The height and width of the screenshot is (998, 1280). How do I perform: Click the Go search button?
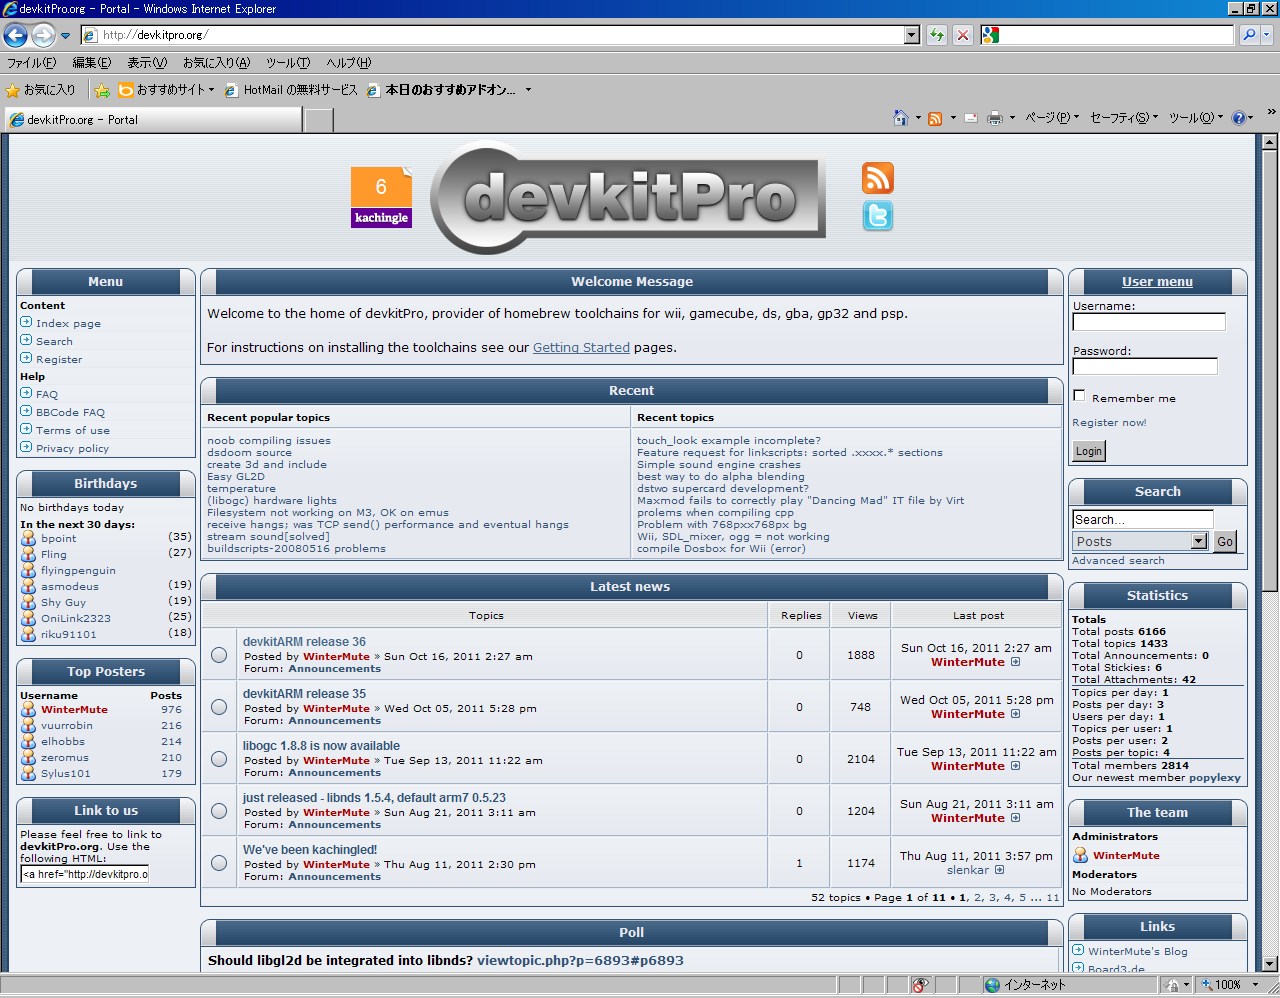pyautogui.click(x=1225, y=541)
